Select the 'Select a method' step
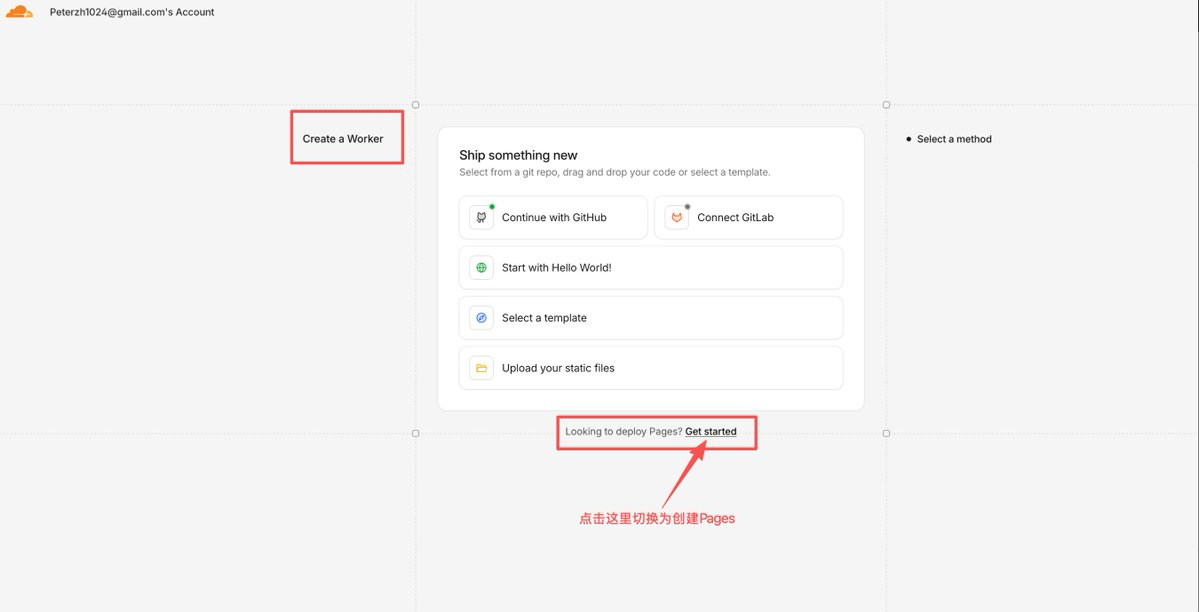Image resolution: width=1199 pixels, height=612 pixels. [x=954, y=139]
